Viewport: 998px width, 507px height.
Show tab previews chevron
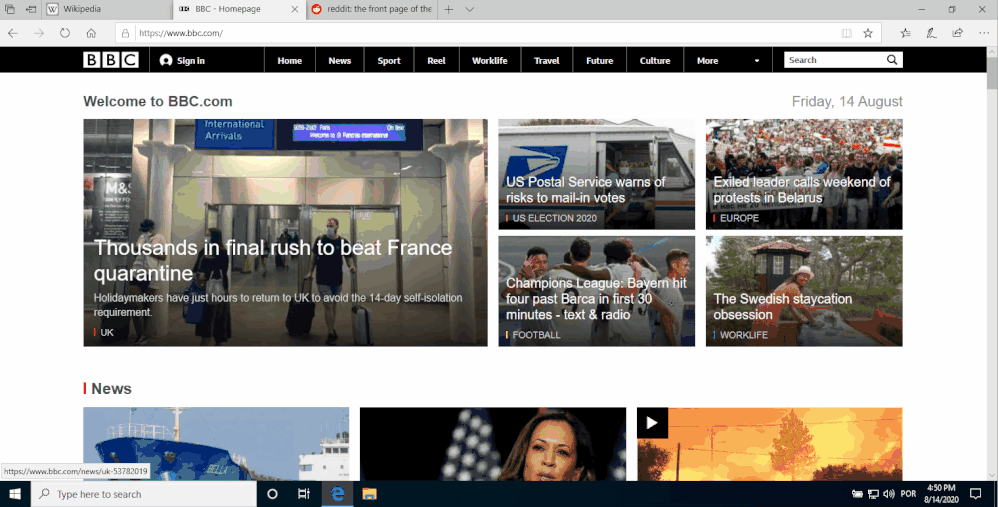(x=470, y=9)
